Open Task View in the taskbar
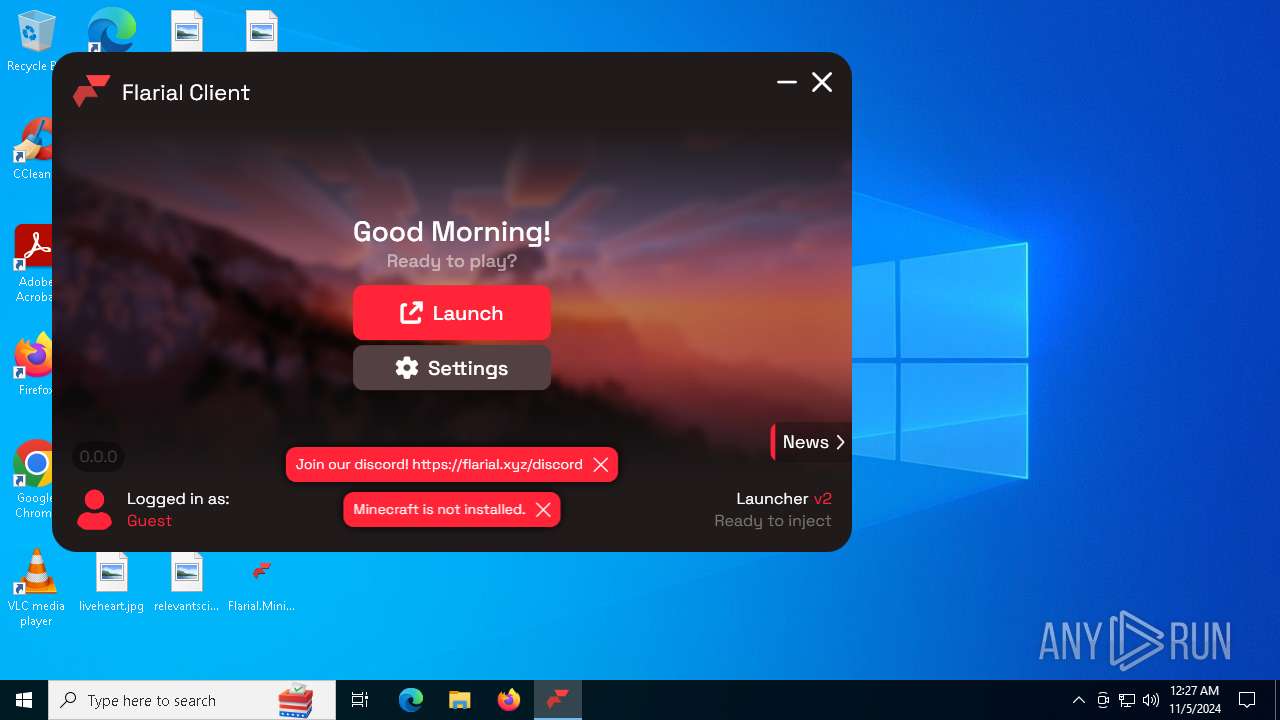The image size is (1280, 720). coord(360,700)
